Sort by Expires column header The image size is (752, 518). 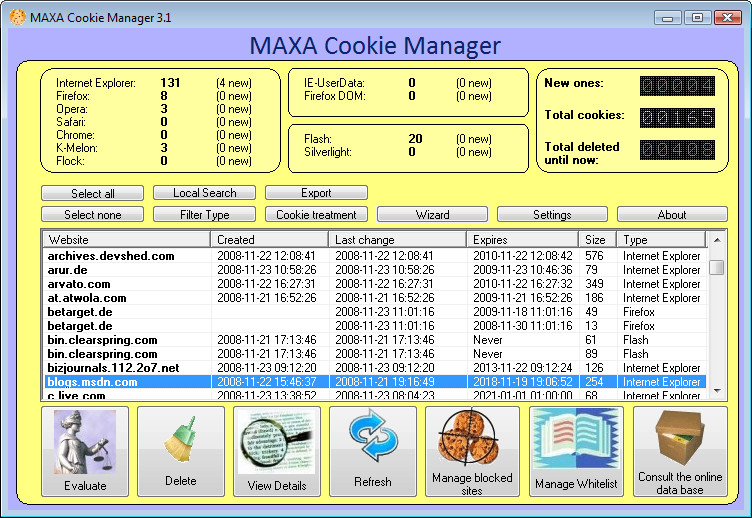point(522,239)
